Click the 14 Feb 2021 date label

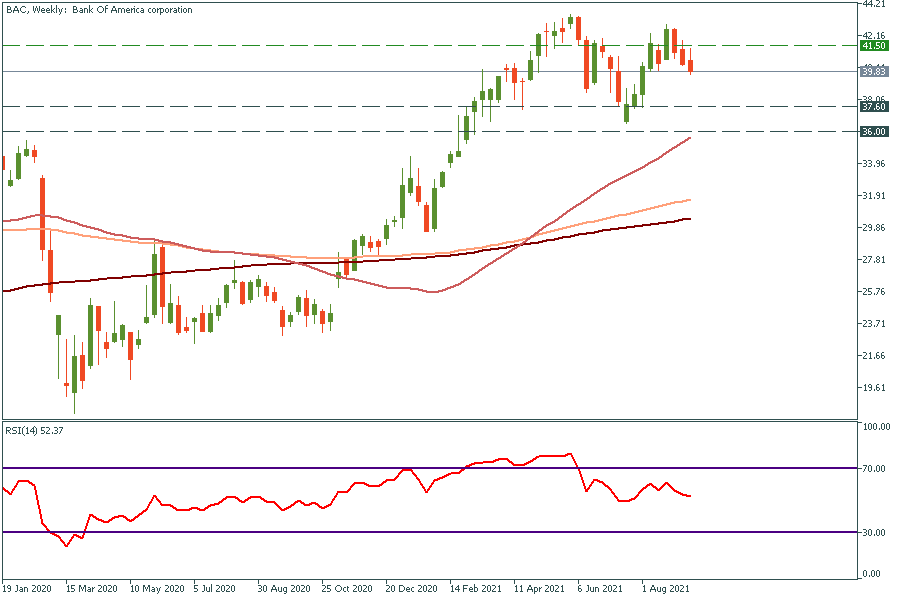(477, 590)
